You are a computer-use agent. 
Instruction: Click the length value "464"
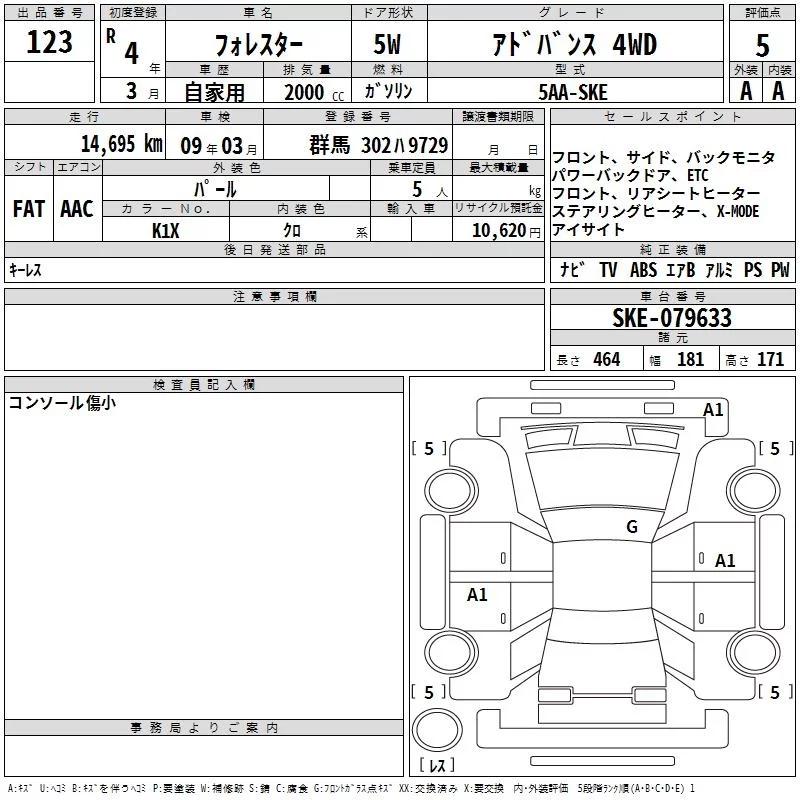point(607,359)
